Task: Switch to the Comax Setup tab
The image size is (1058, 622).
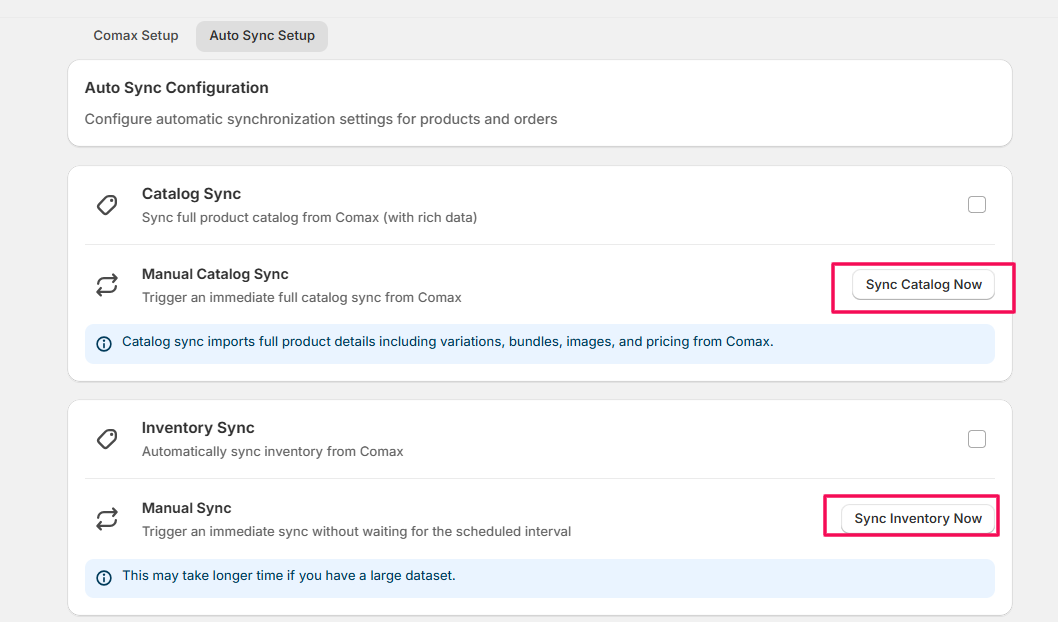Action: point(136,36)
